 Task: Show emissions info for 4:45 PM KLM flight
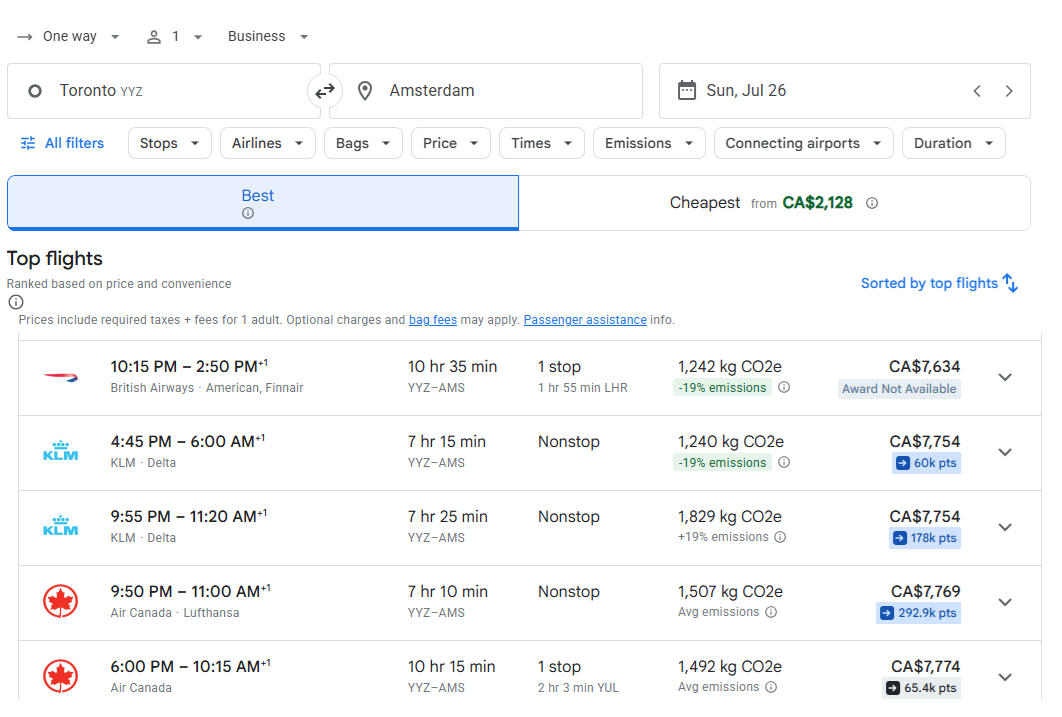784,462
